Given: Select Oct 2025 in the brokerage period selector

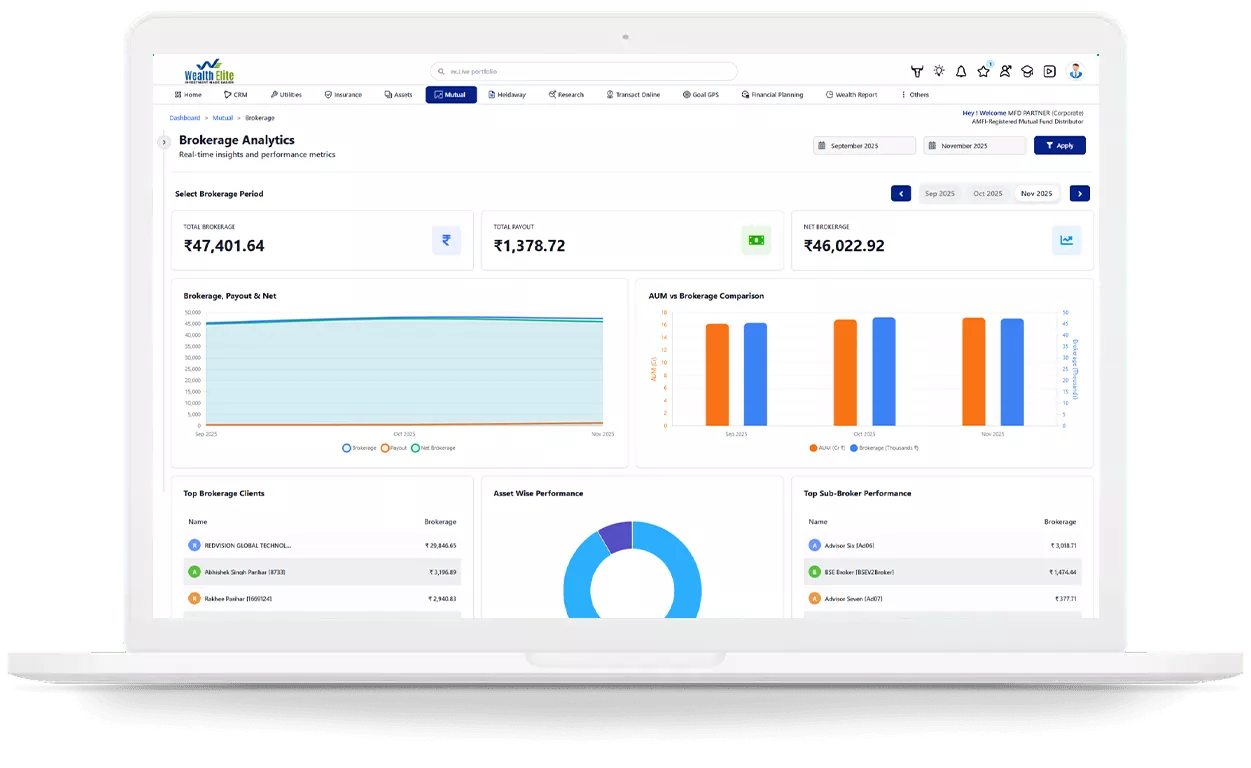Looking at the screenshot, I should click(x=988, y=193).
